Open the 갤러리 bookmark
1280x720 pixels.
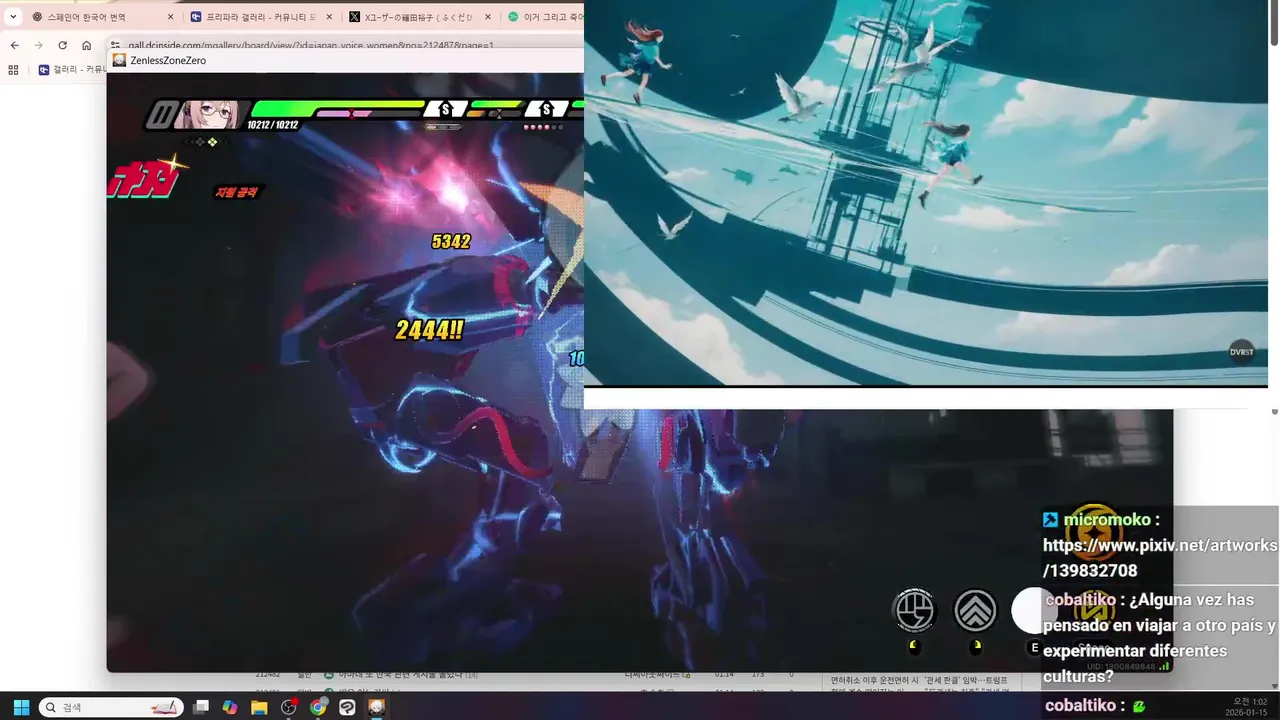71,70
